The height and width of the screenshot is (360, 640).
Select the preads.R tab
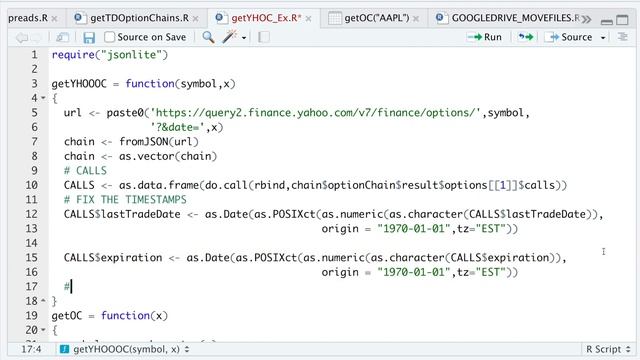click(28, 18)
